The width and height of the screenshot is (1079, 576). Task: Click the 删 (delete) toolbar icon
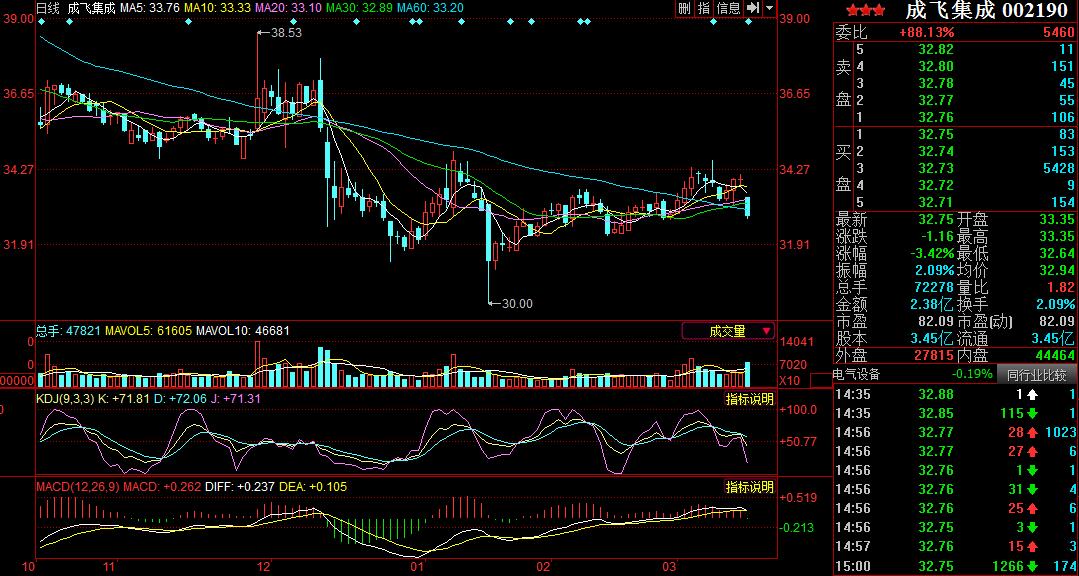684,8
